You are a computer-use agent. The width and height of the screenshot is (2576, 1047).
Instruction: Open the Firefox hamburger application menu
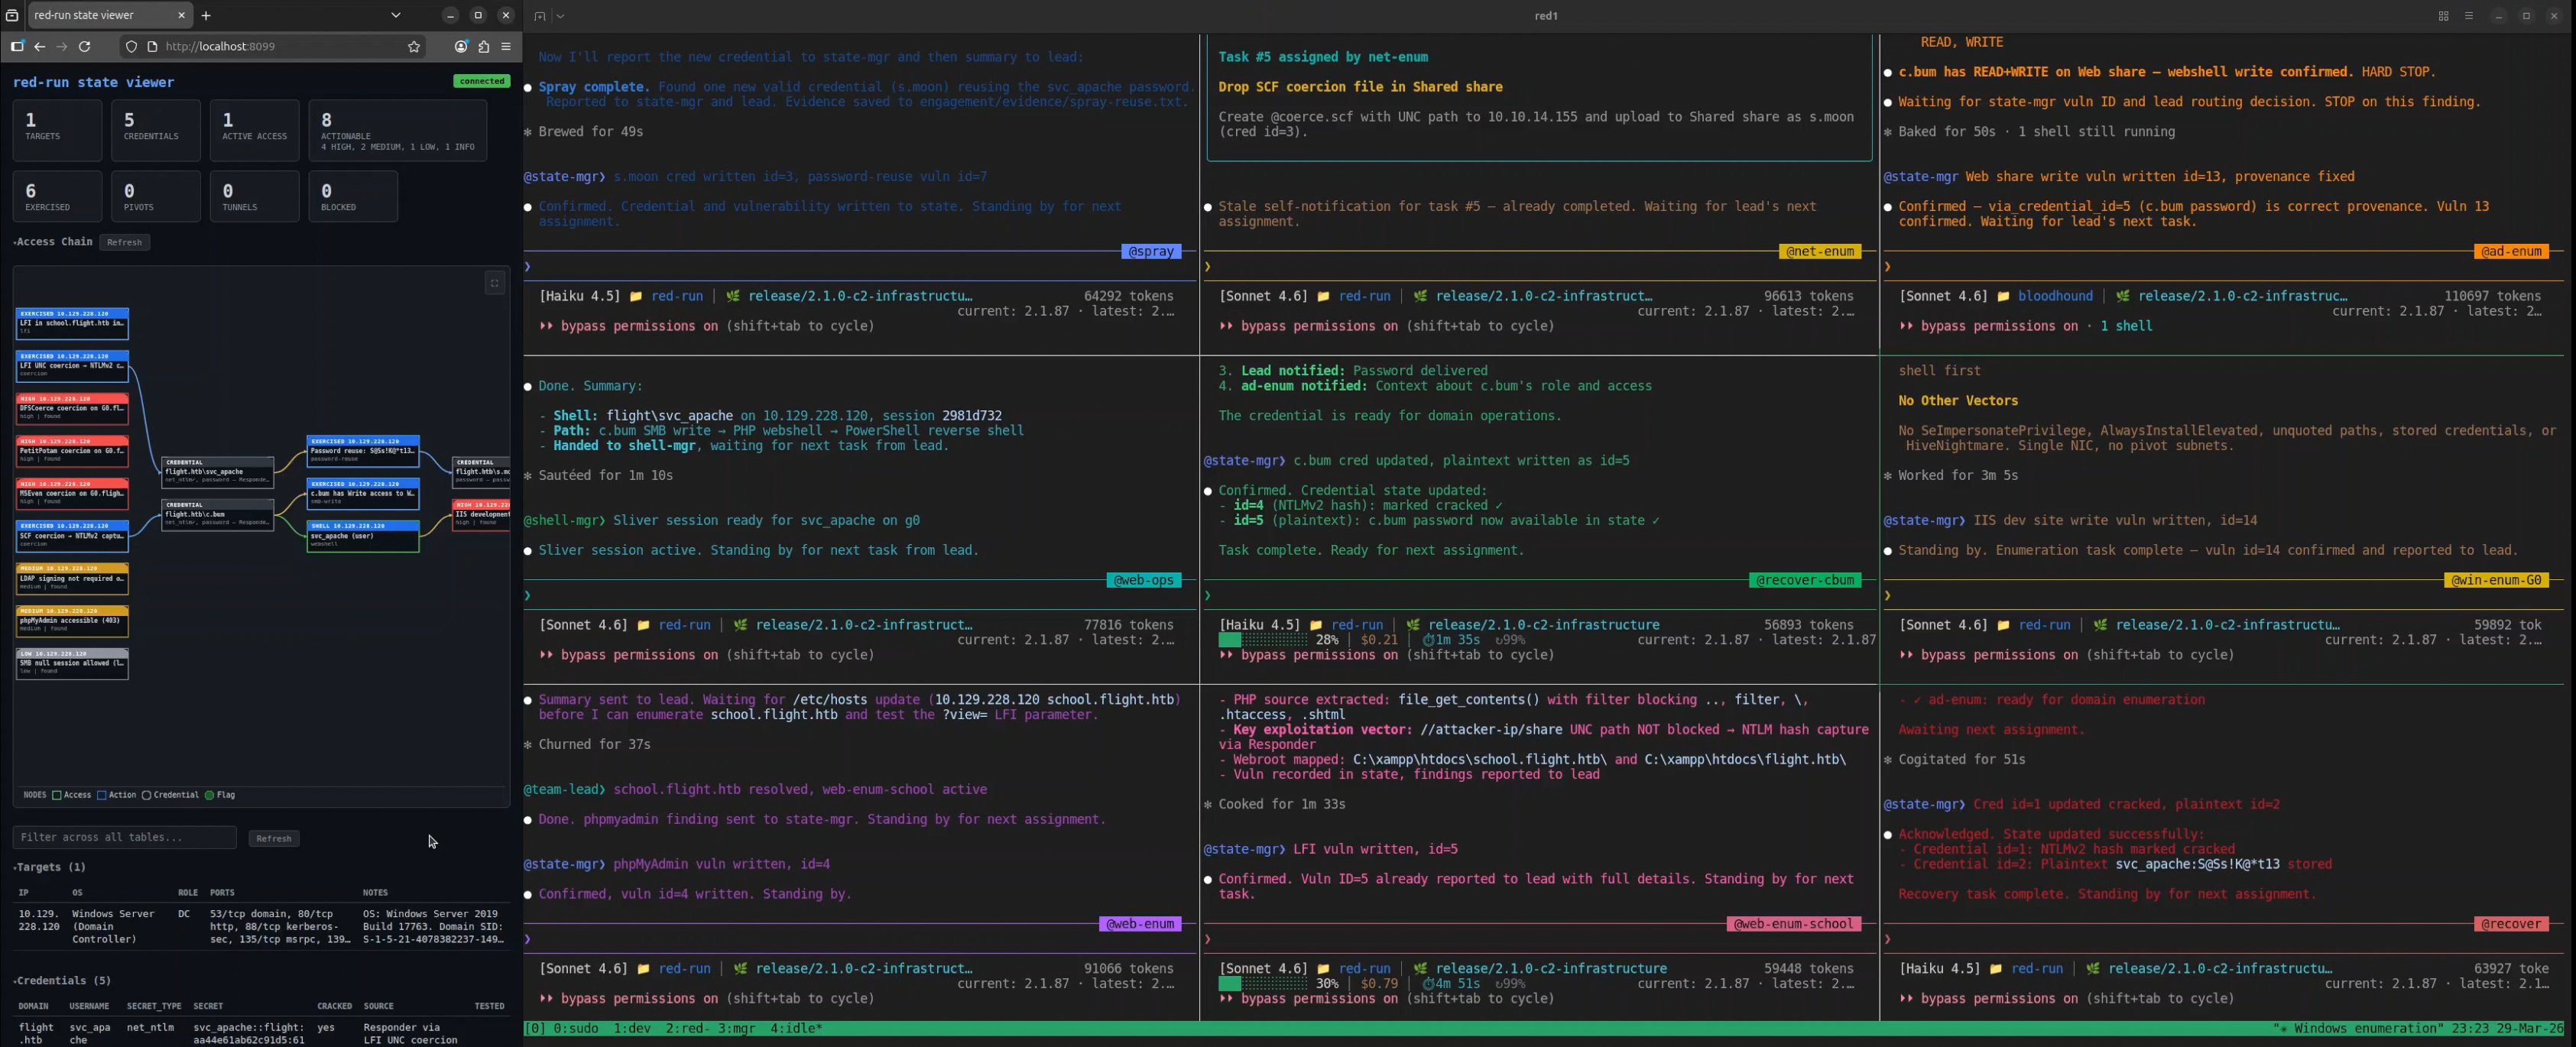506,46
